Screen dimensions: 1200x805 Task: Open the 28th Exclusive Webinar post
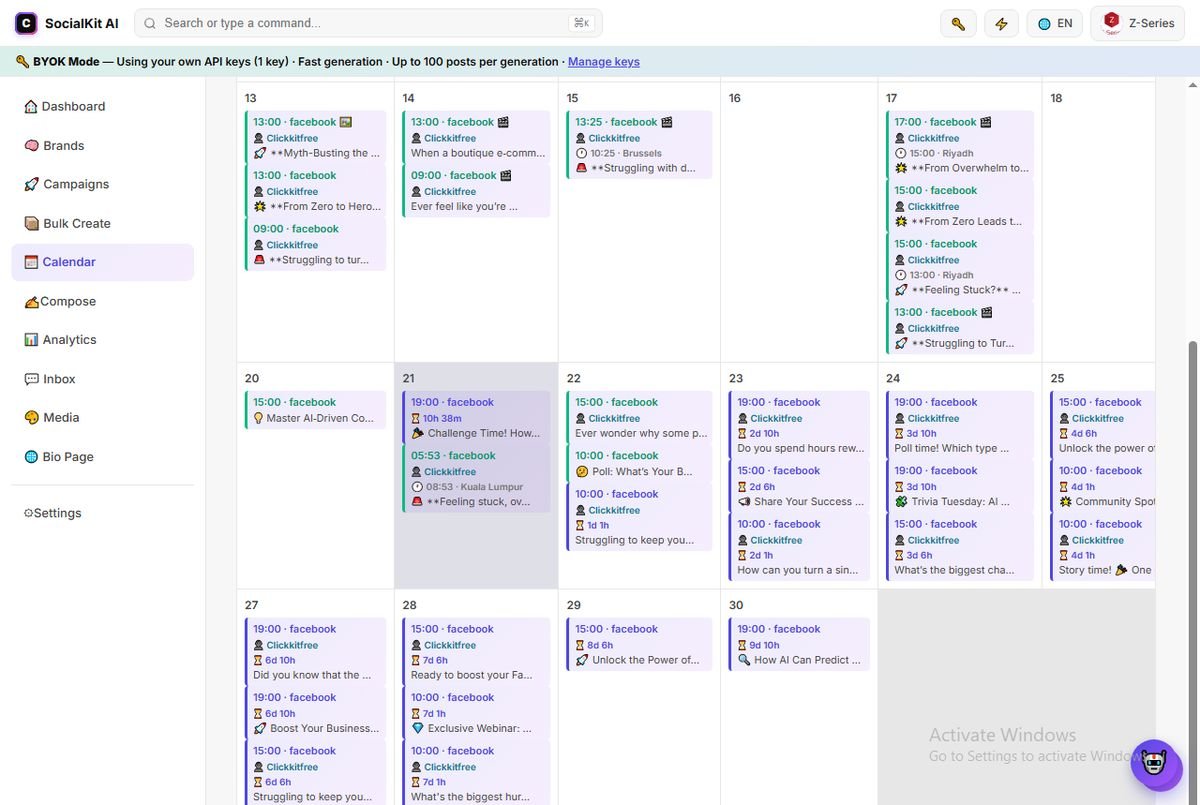tap(477, 713)
